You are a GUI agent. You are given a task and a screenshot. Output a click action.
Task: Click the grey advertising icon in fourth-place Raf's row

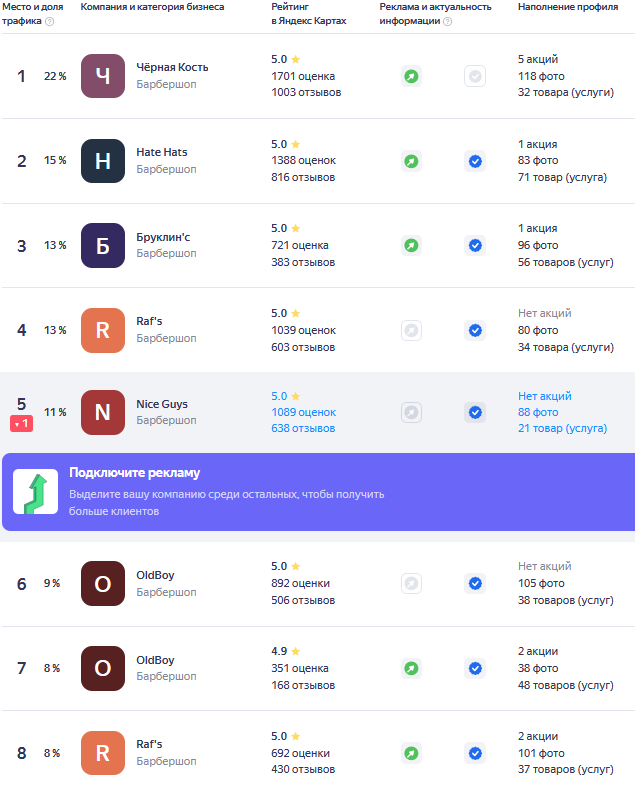tap(410, 330)
